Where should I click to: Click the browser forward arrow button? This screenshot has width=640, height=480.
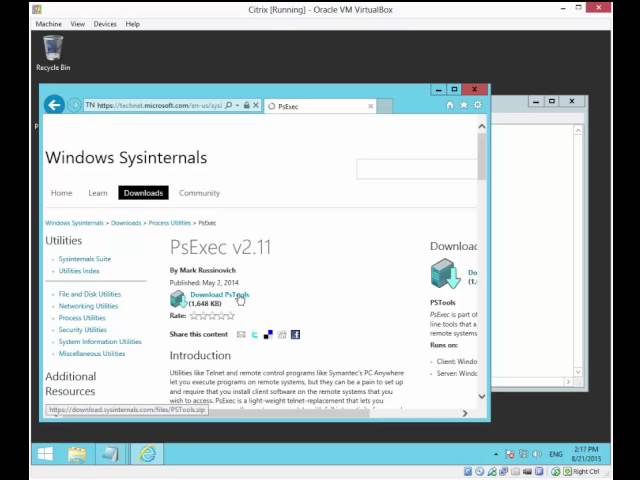point(74,105)
